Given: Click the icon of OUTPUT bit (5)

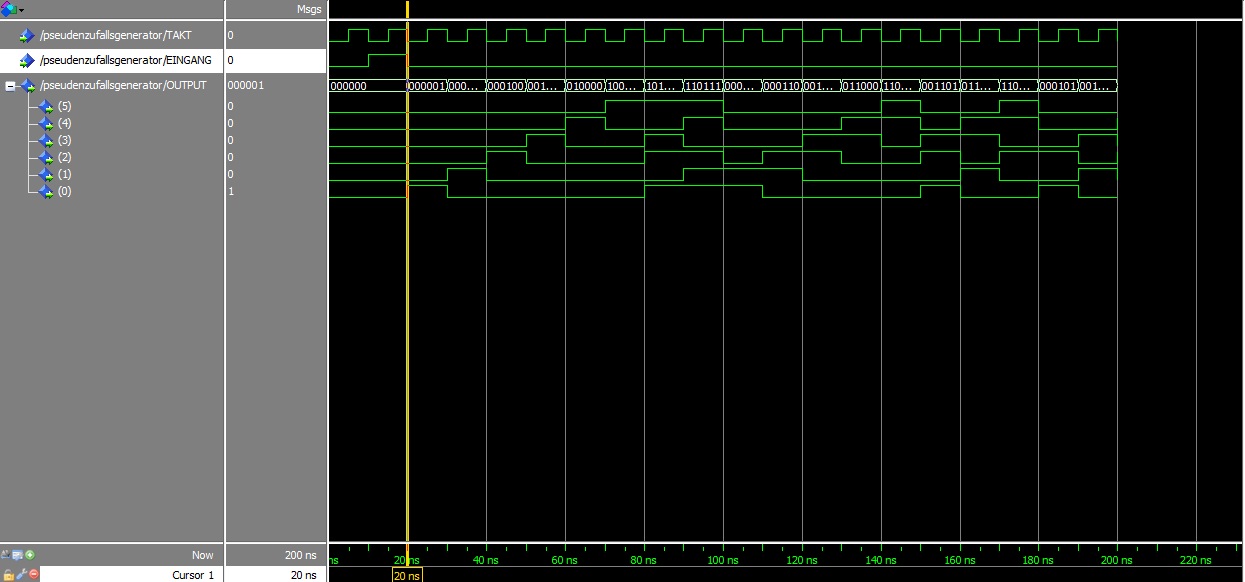Looking at the screenshot, I should pos(45,106).
